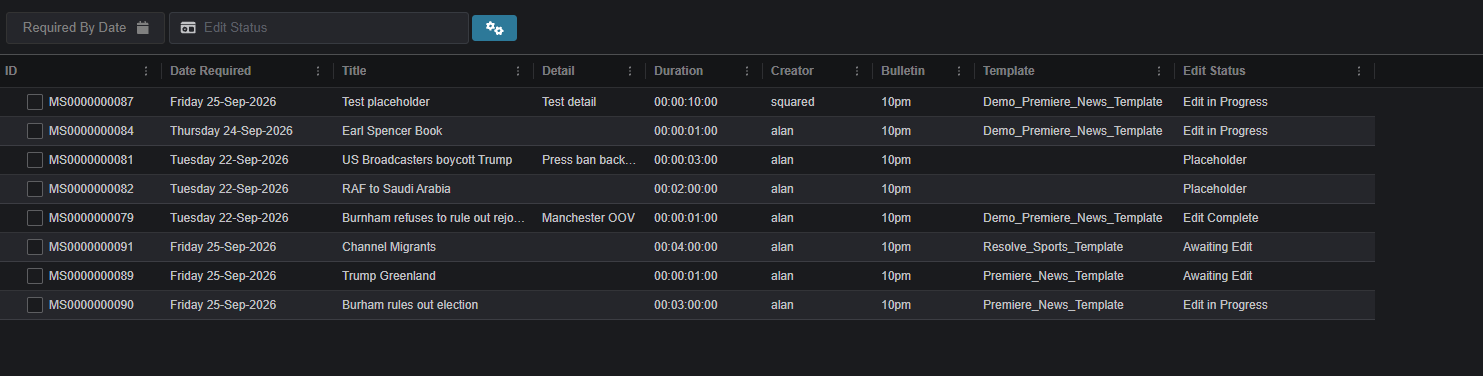
Task: Tick checkbox for MS0000000079
Action: click(35, 218)
